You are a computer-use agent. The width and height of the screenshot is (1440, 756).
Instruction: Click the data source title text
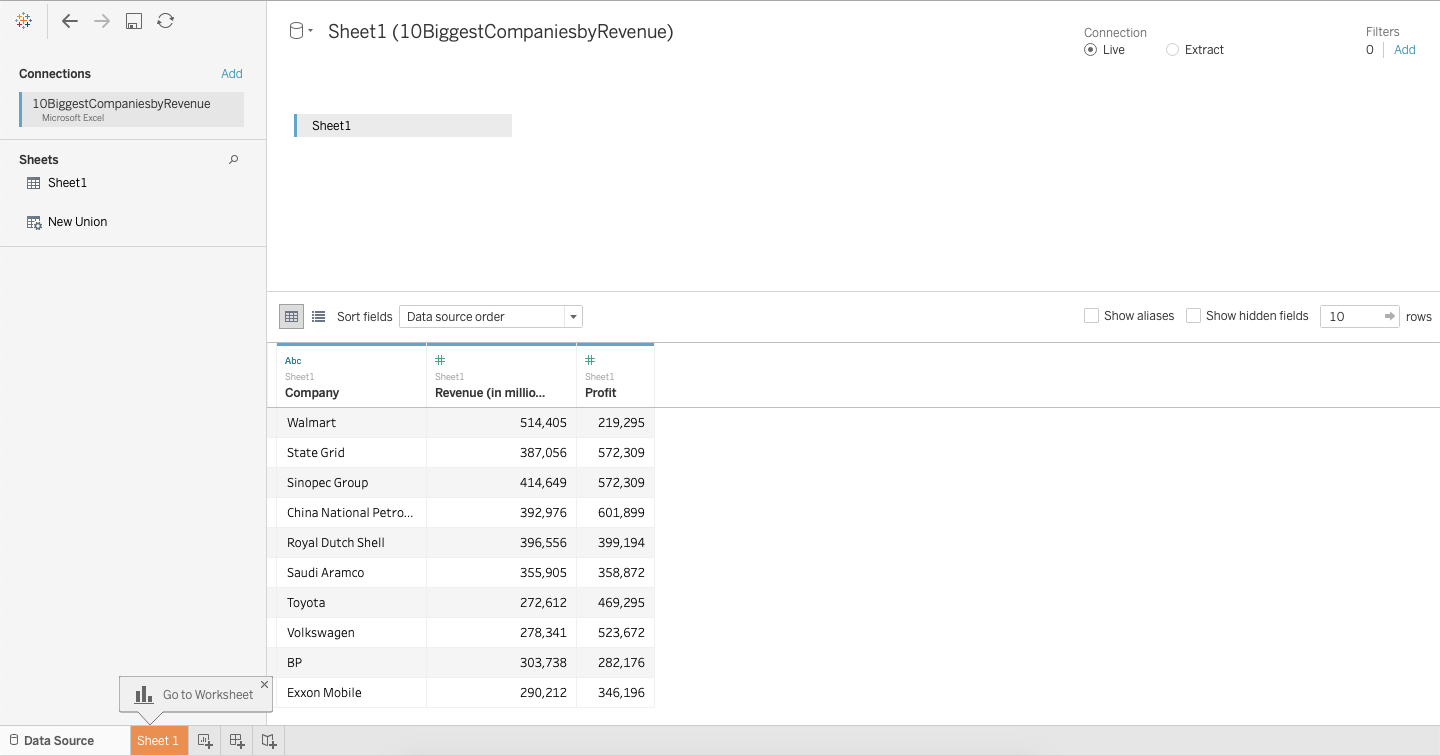(500, 32)
